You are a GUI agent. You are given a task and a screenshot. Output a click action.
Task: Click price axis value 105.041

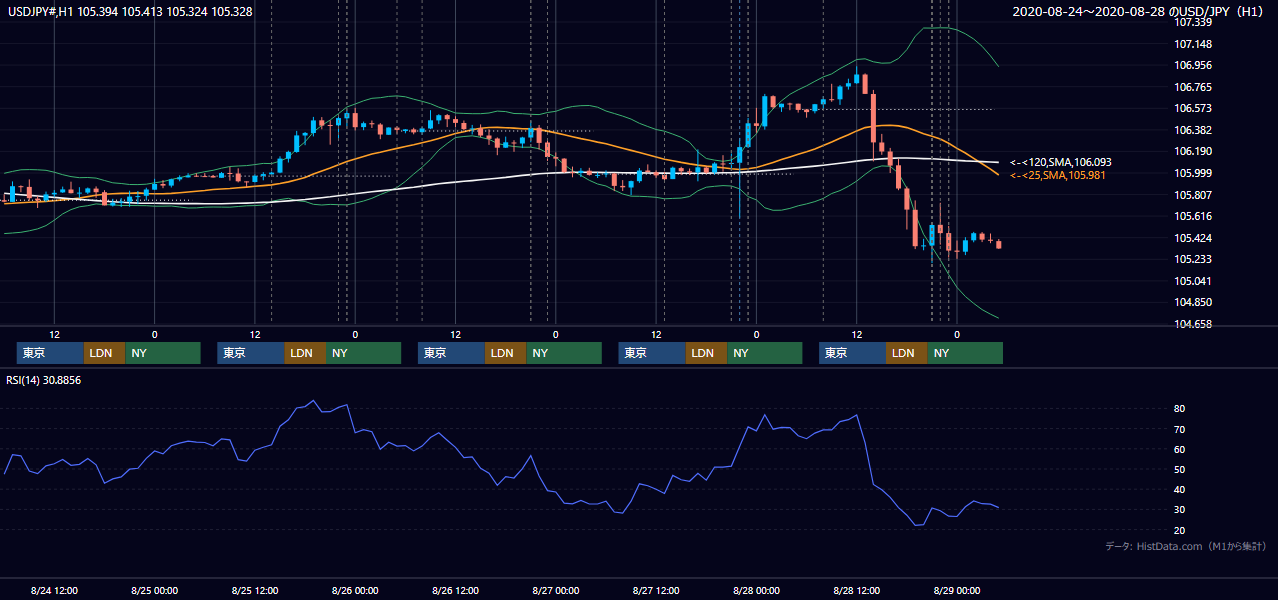tap(1193, 281)
